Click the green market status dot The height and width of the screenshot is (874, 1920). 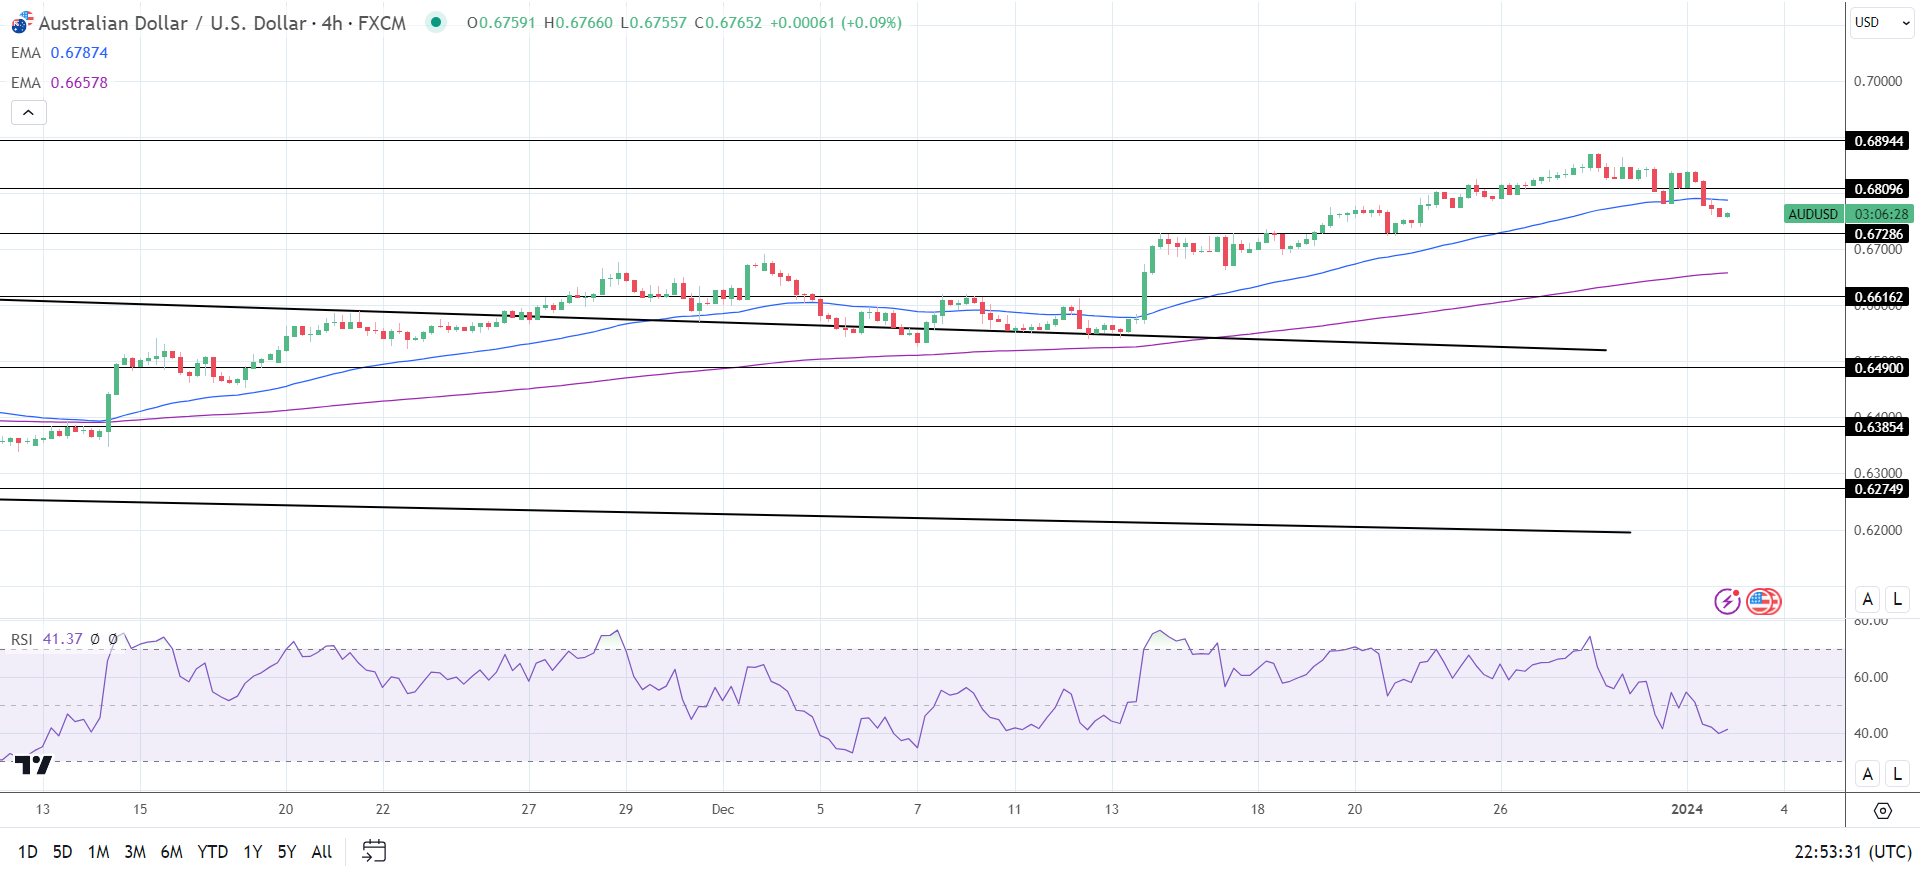(x=436, y=22)
